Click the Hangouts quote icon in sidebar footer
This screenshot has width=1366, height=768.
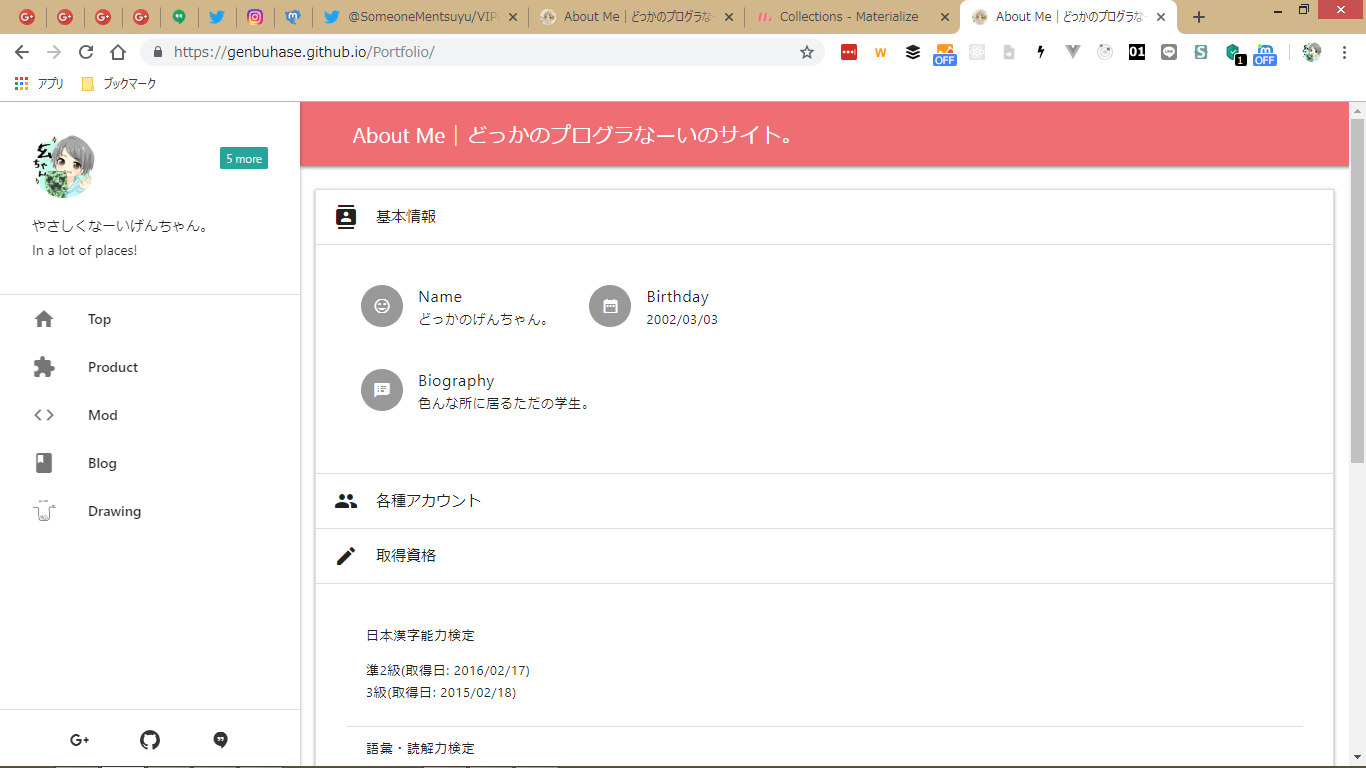221,740
